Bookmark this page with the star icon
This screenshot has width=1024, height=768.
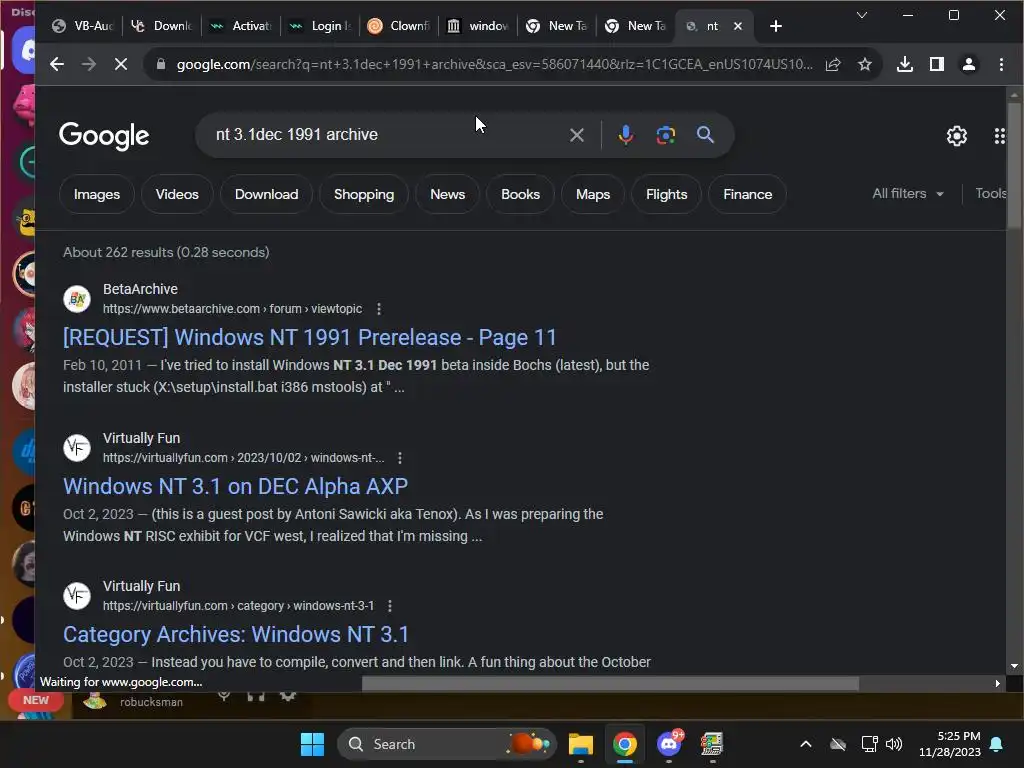coord(865,64)
